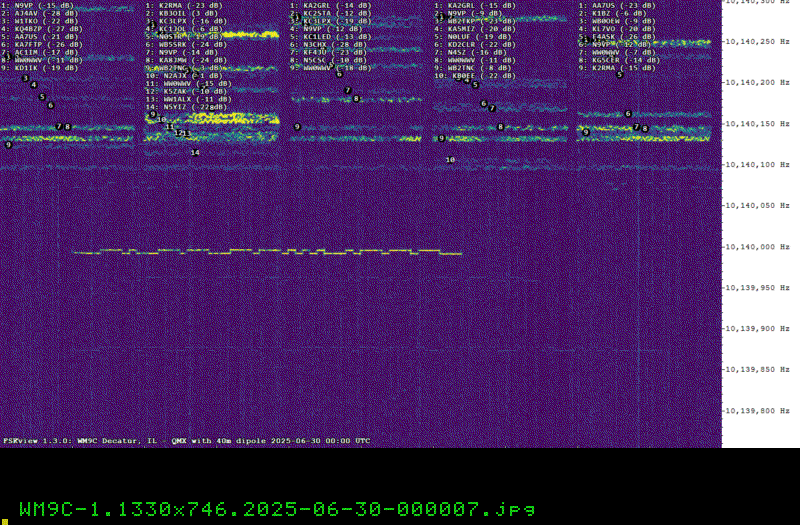This screenshot has width=800, height=525.
Task: Click the small yellow cursor block below filename
Action: (x=5, y=522)
